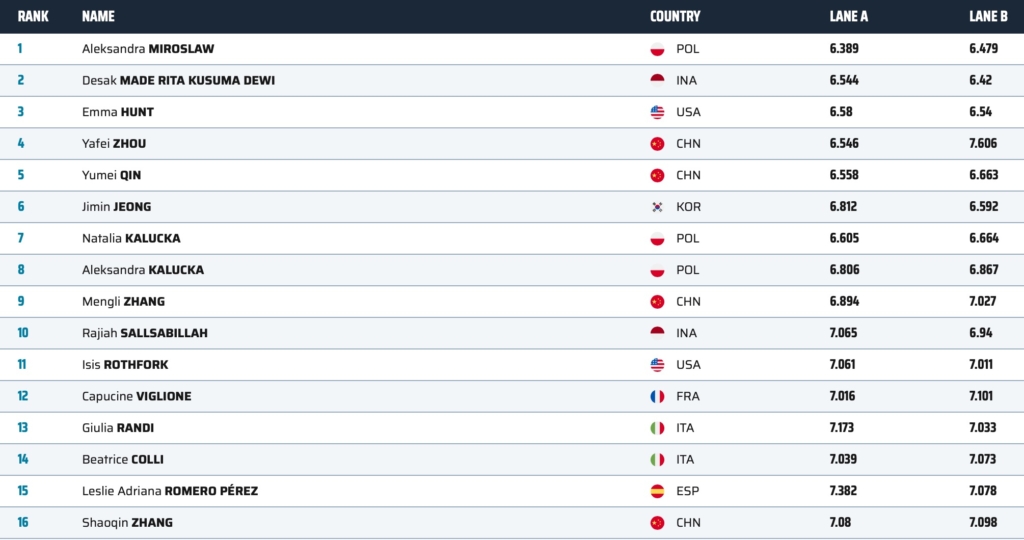
Task: Click South Korea flag beside Jimin Jeong
Action: click(657, 207)
